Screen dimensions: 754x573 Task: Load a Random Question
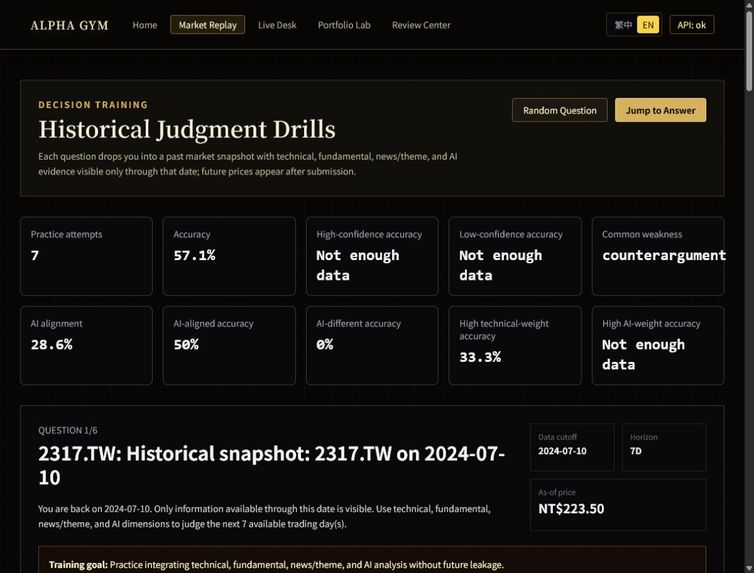[560, 110]
